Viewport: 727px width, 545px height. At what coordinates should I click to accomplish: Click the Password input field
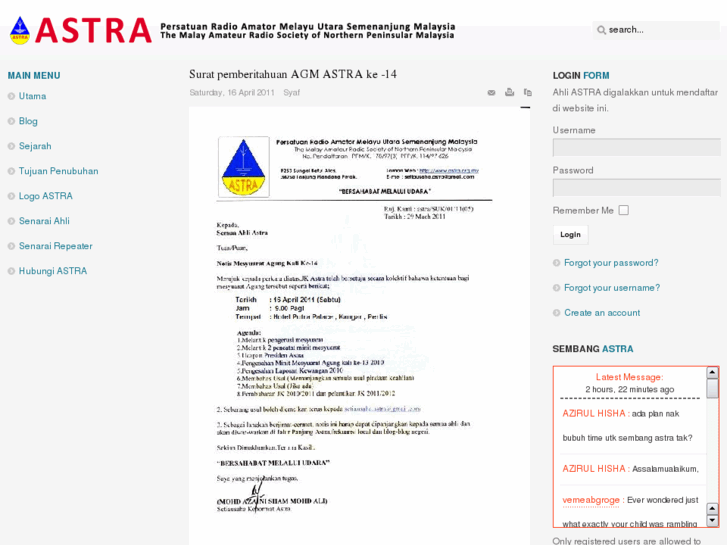coord(637,188)
